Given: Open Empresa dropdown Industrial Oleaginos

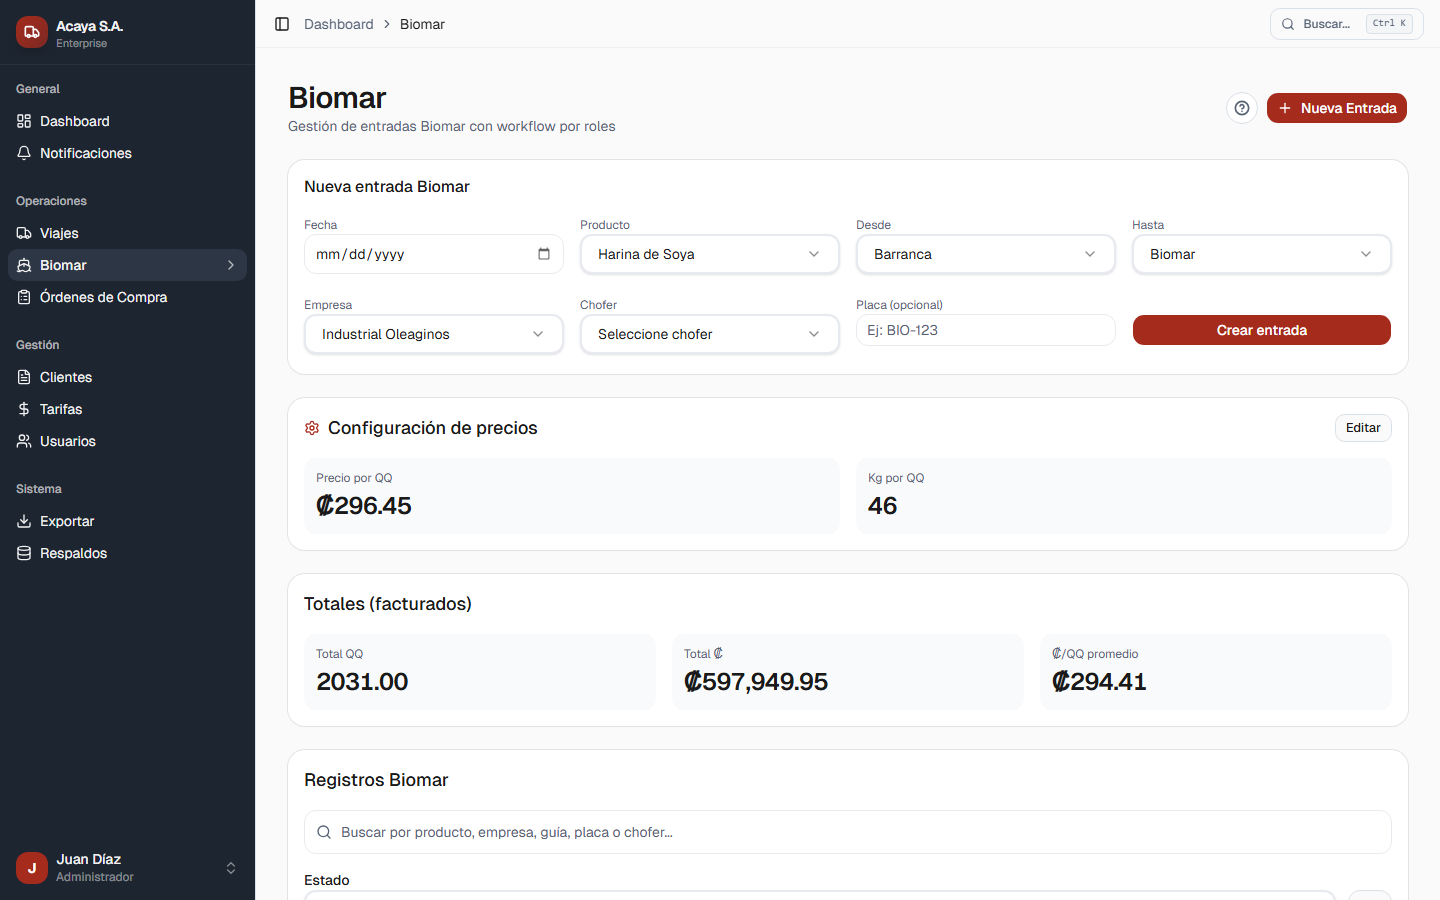Looking at the screenshot, I should pyautogui.click(x=434, y=334).
